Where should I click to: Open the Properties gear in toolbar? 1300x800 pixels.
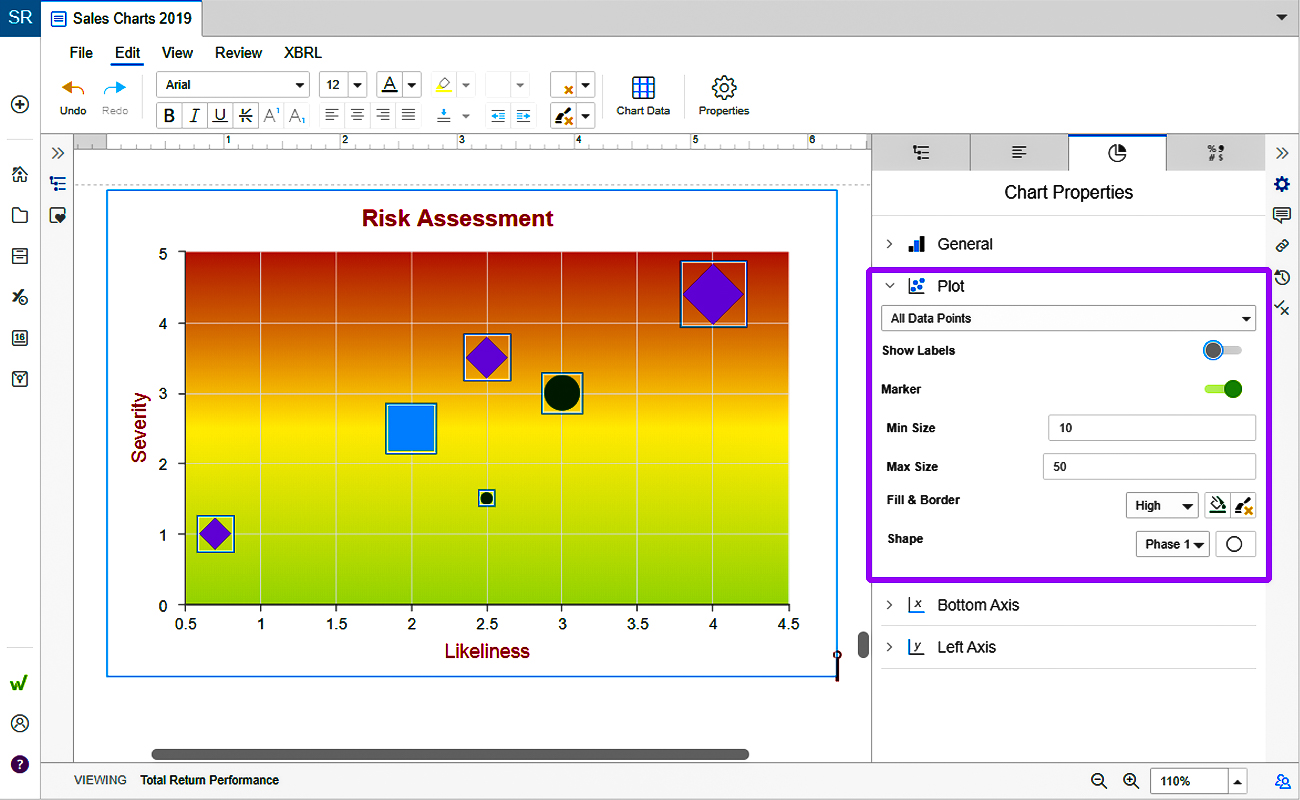pos(723,96)
